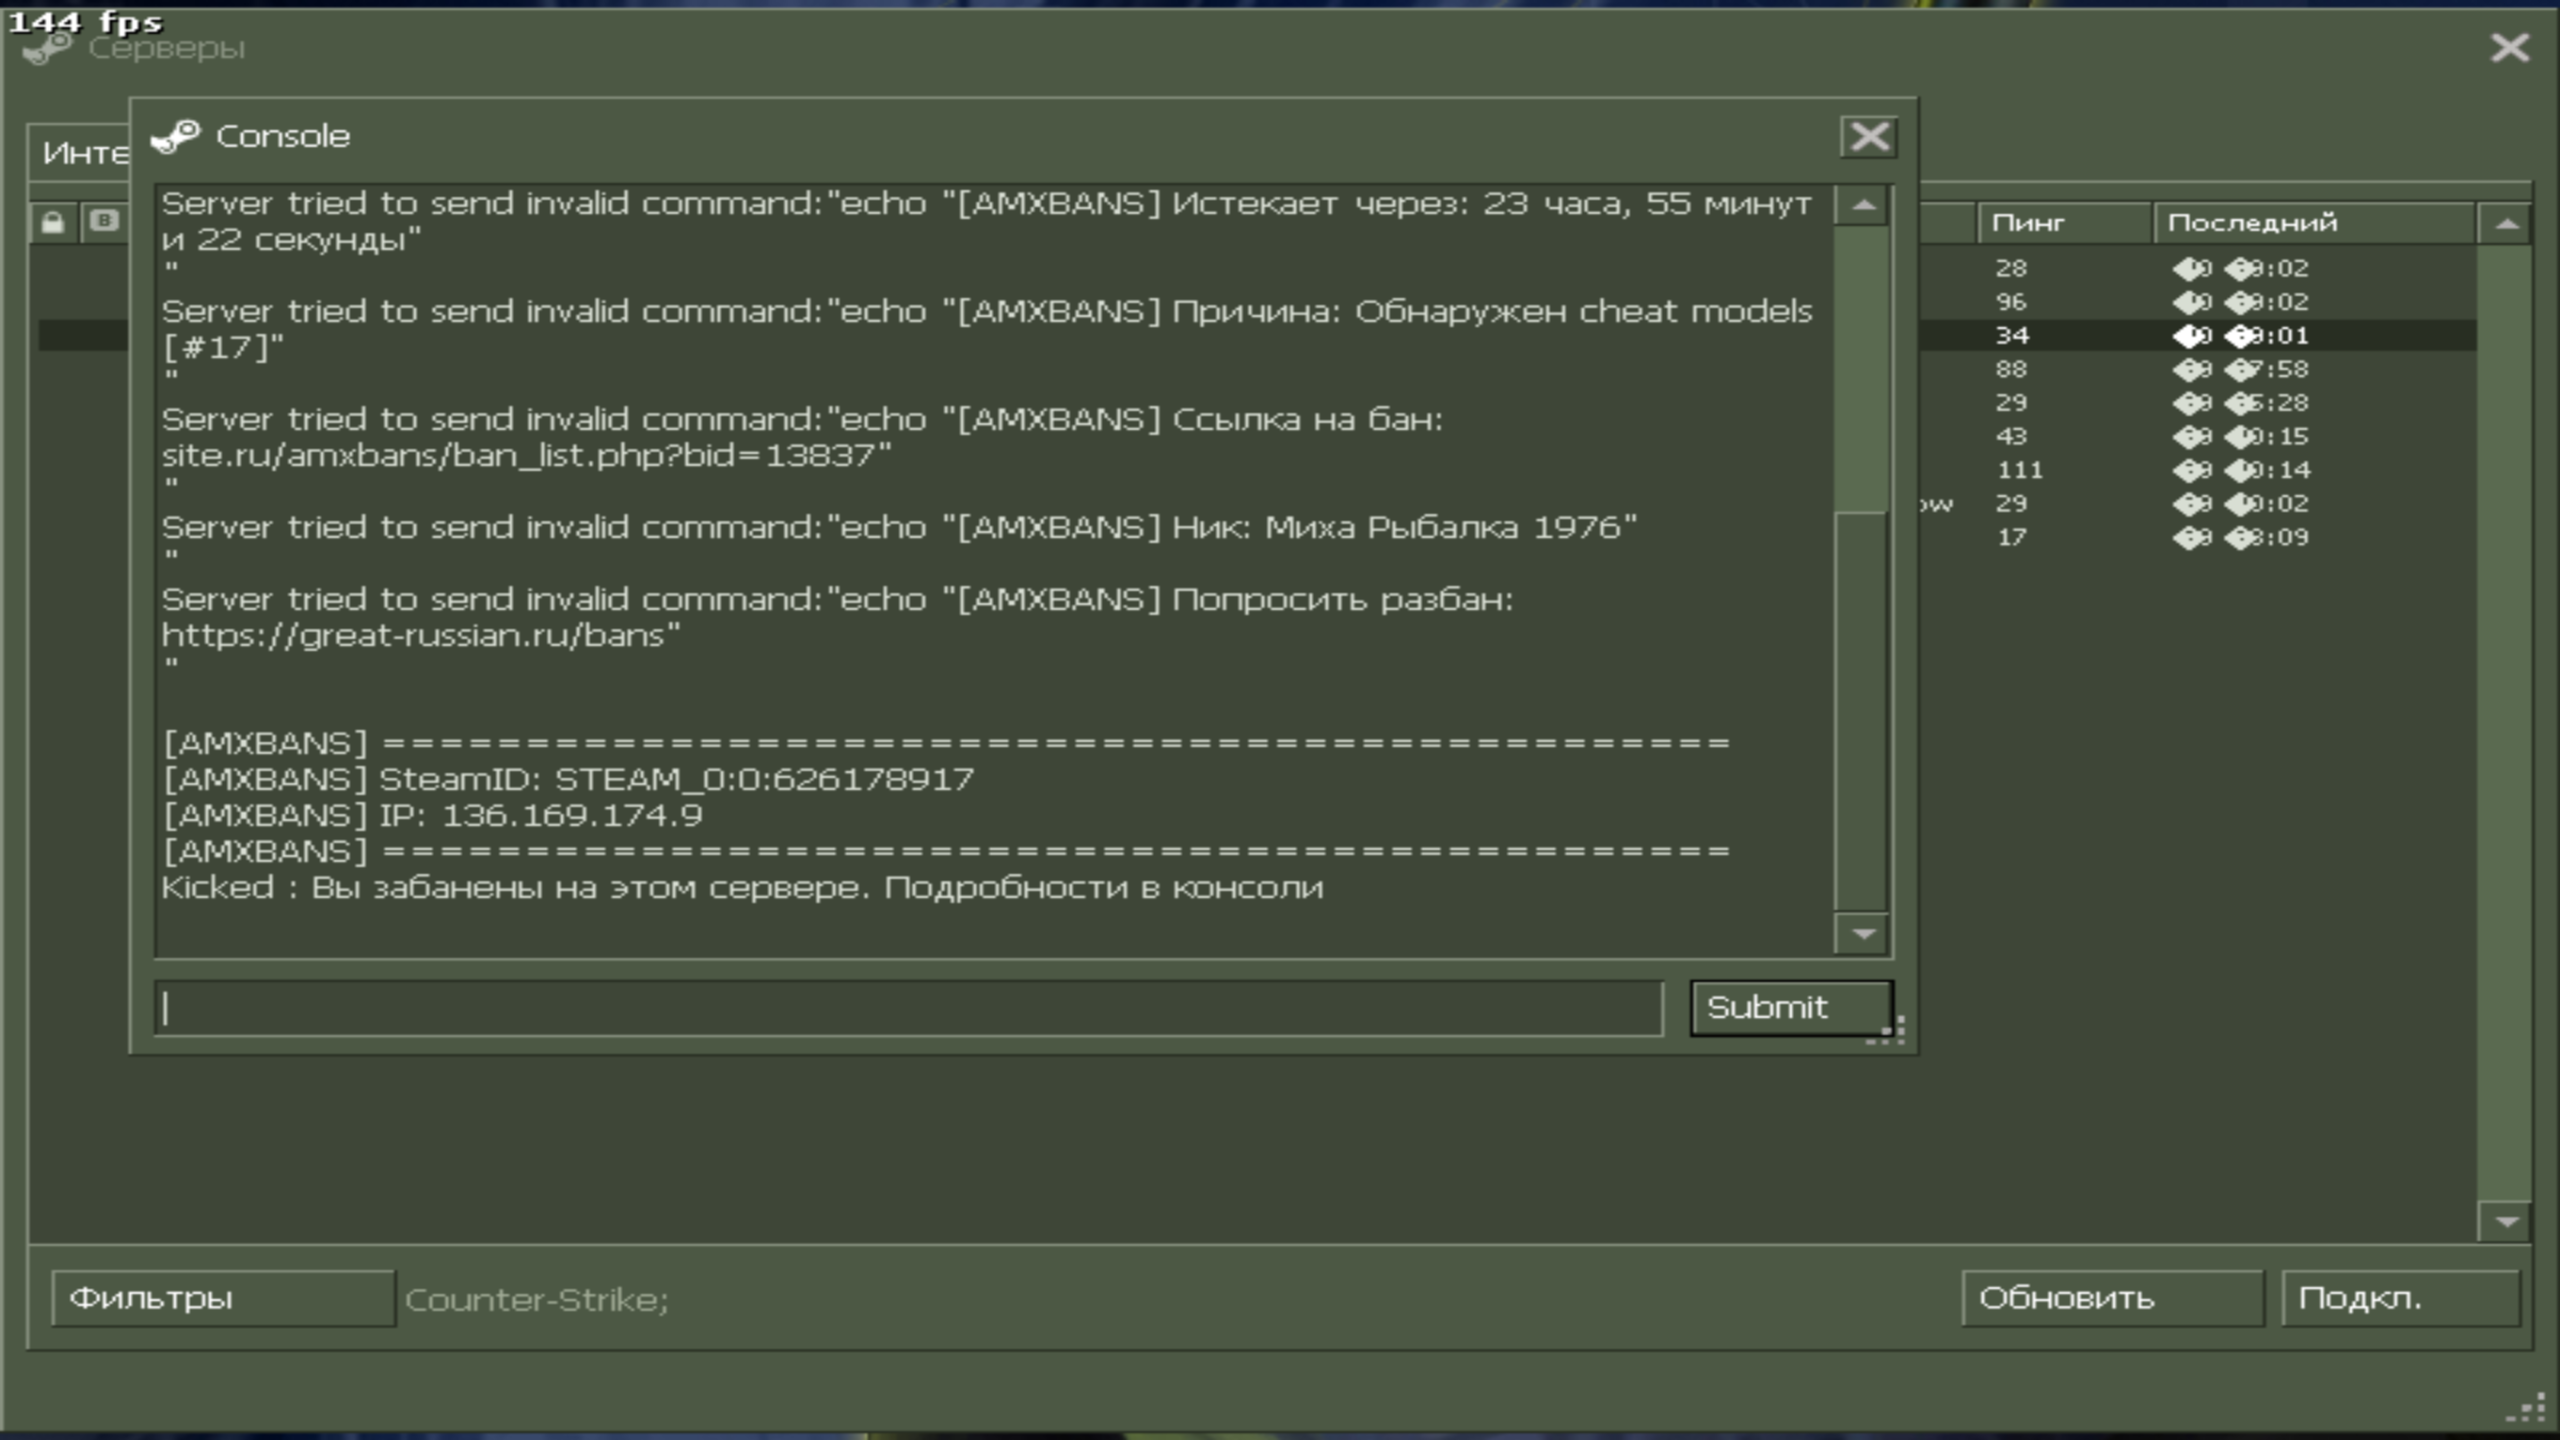Open the Фильтры panel
This screenshot has width=2560, height=1440.
[222, 1298]
